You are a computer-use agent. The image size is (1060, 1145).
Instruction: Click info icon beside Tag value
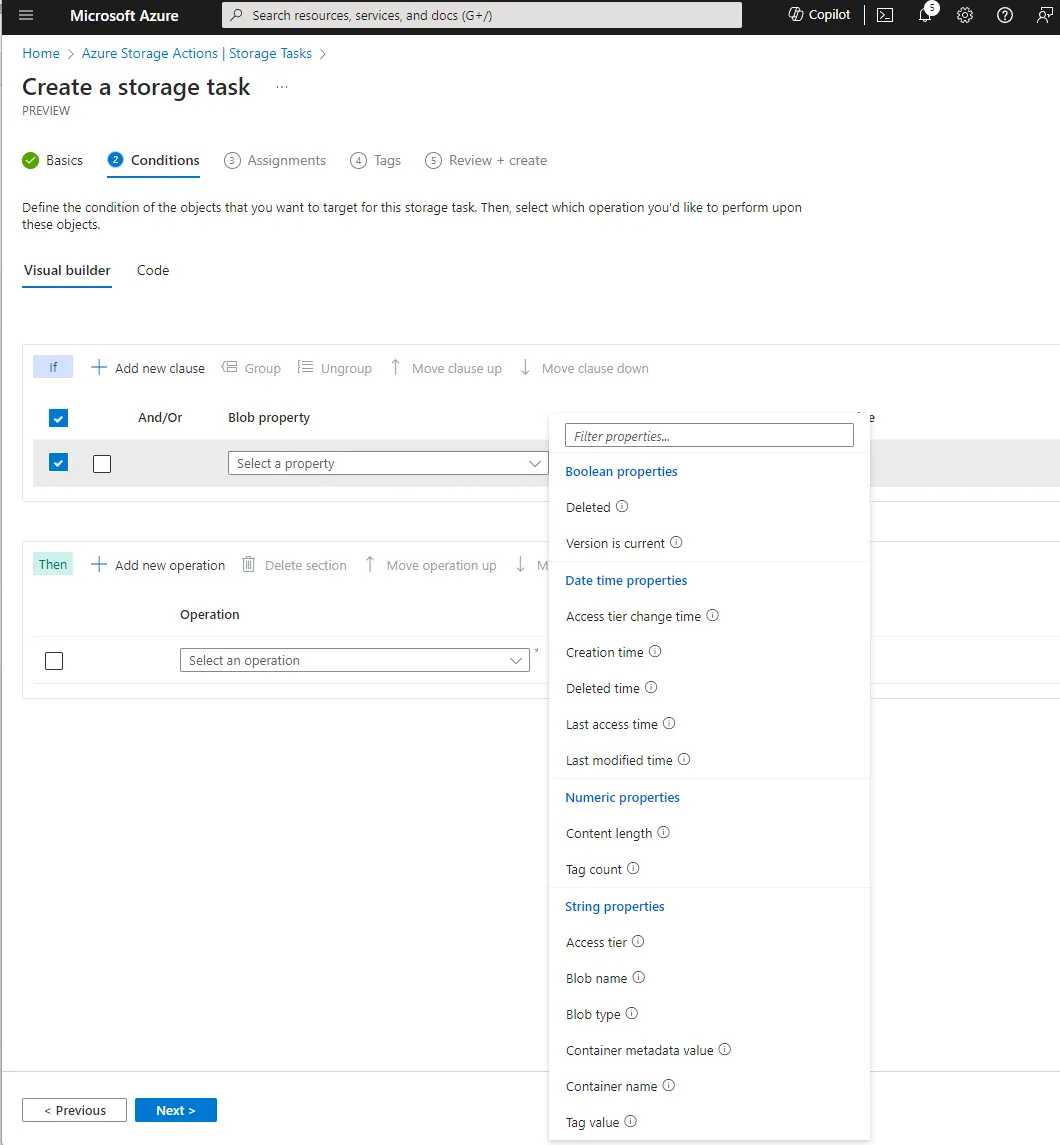point(631,1121)
